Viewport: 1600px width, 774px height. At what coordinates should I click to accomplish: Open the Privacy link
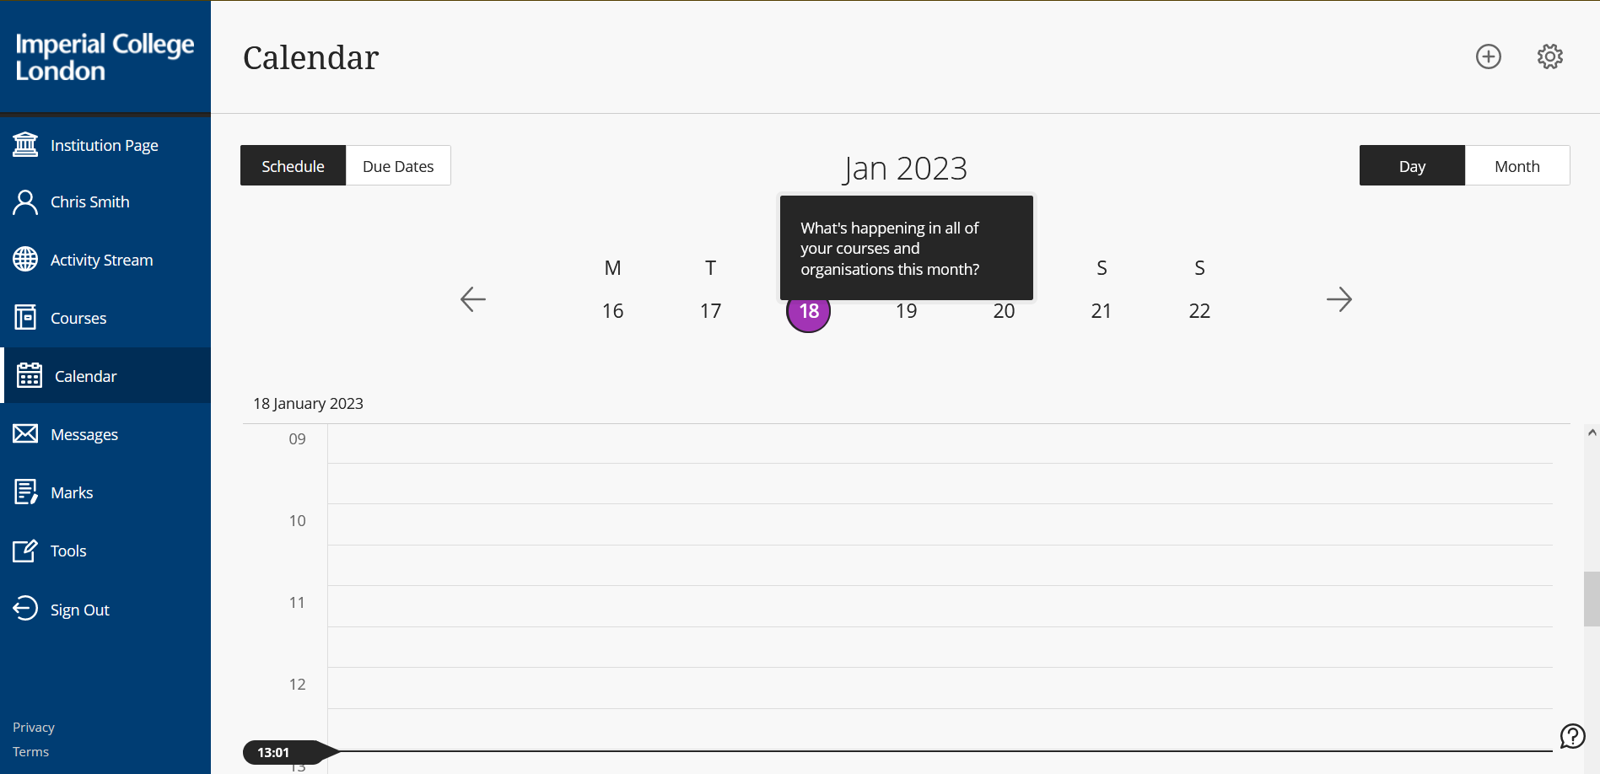pos(34,727)
